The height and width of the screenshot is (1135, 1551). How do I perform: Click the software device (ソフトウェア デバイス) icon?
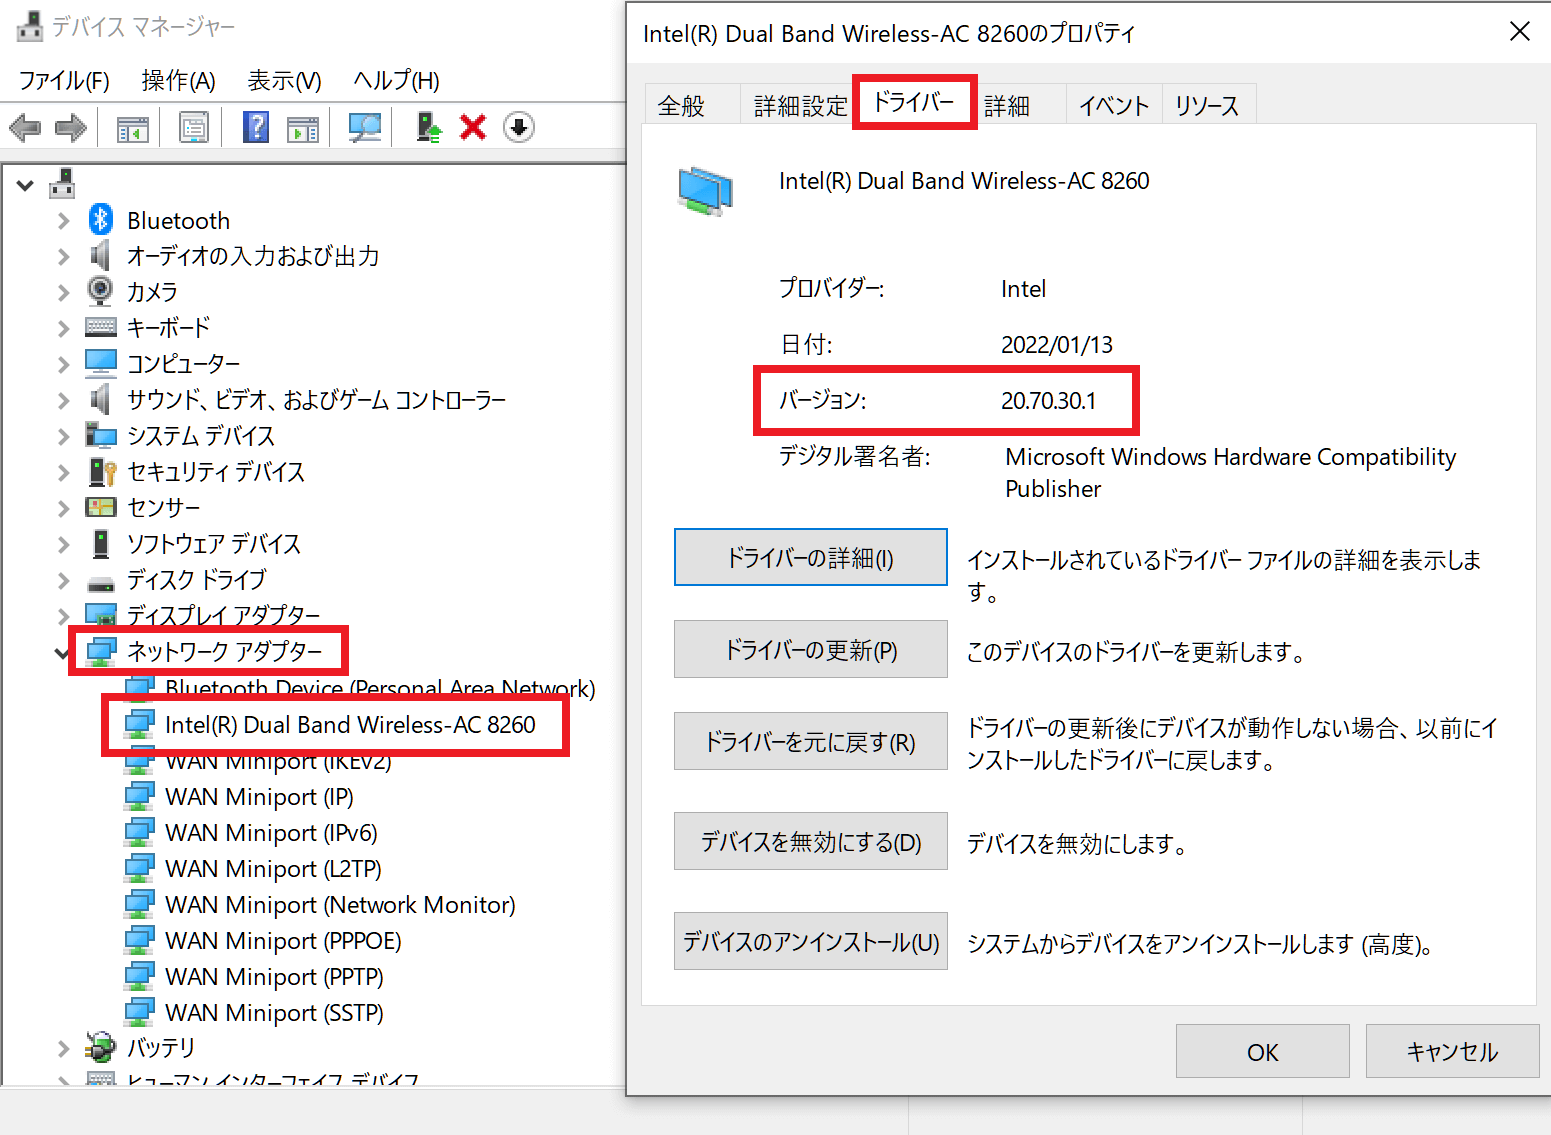tap(101, 543)
